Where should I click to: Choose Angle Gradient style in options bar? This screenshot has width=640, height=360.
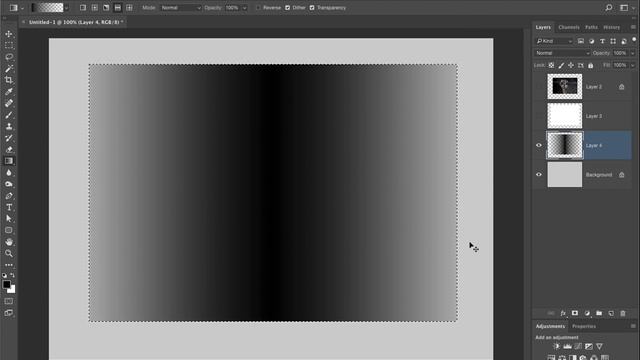tap(106, 8)
